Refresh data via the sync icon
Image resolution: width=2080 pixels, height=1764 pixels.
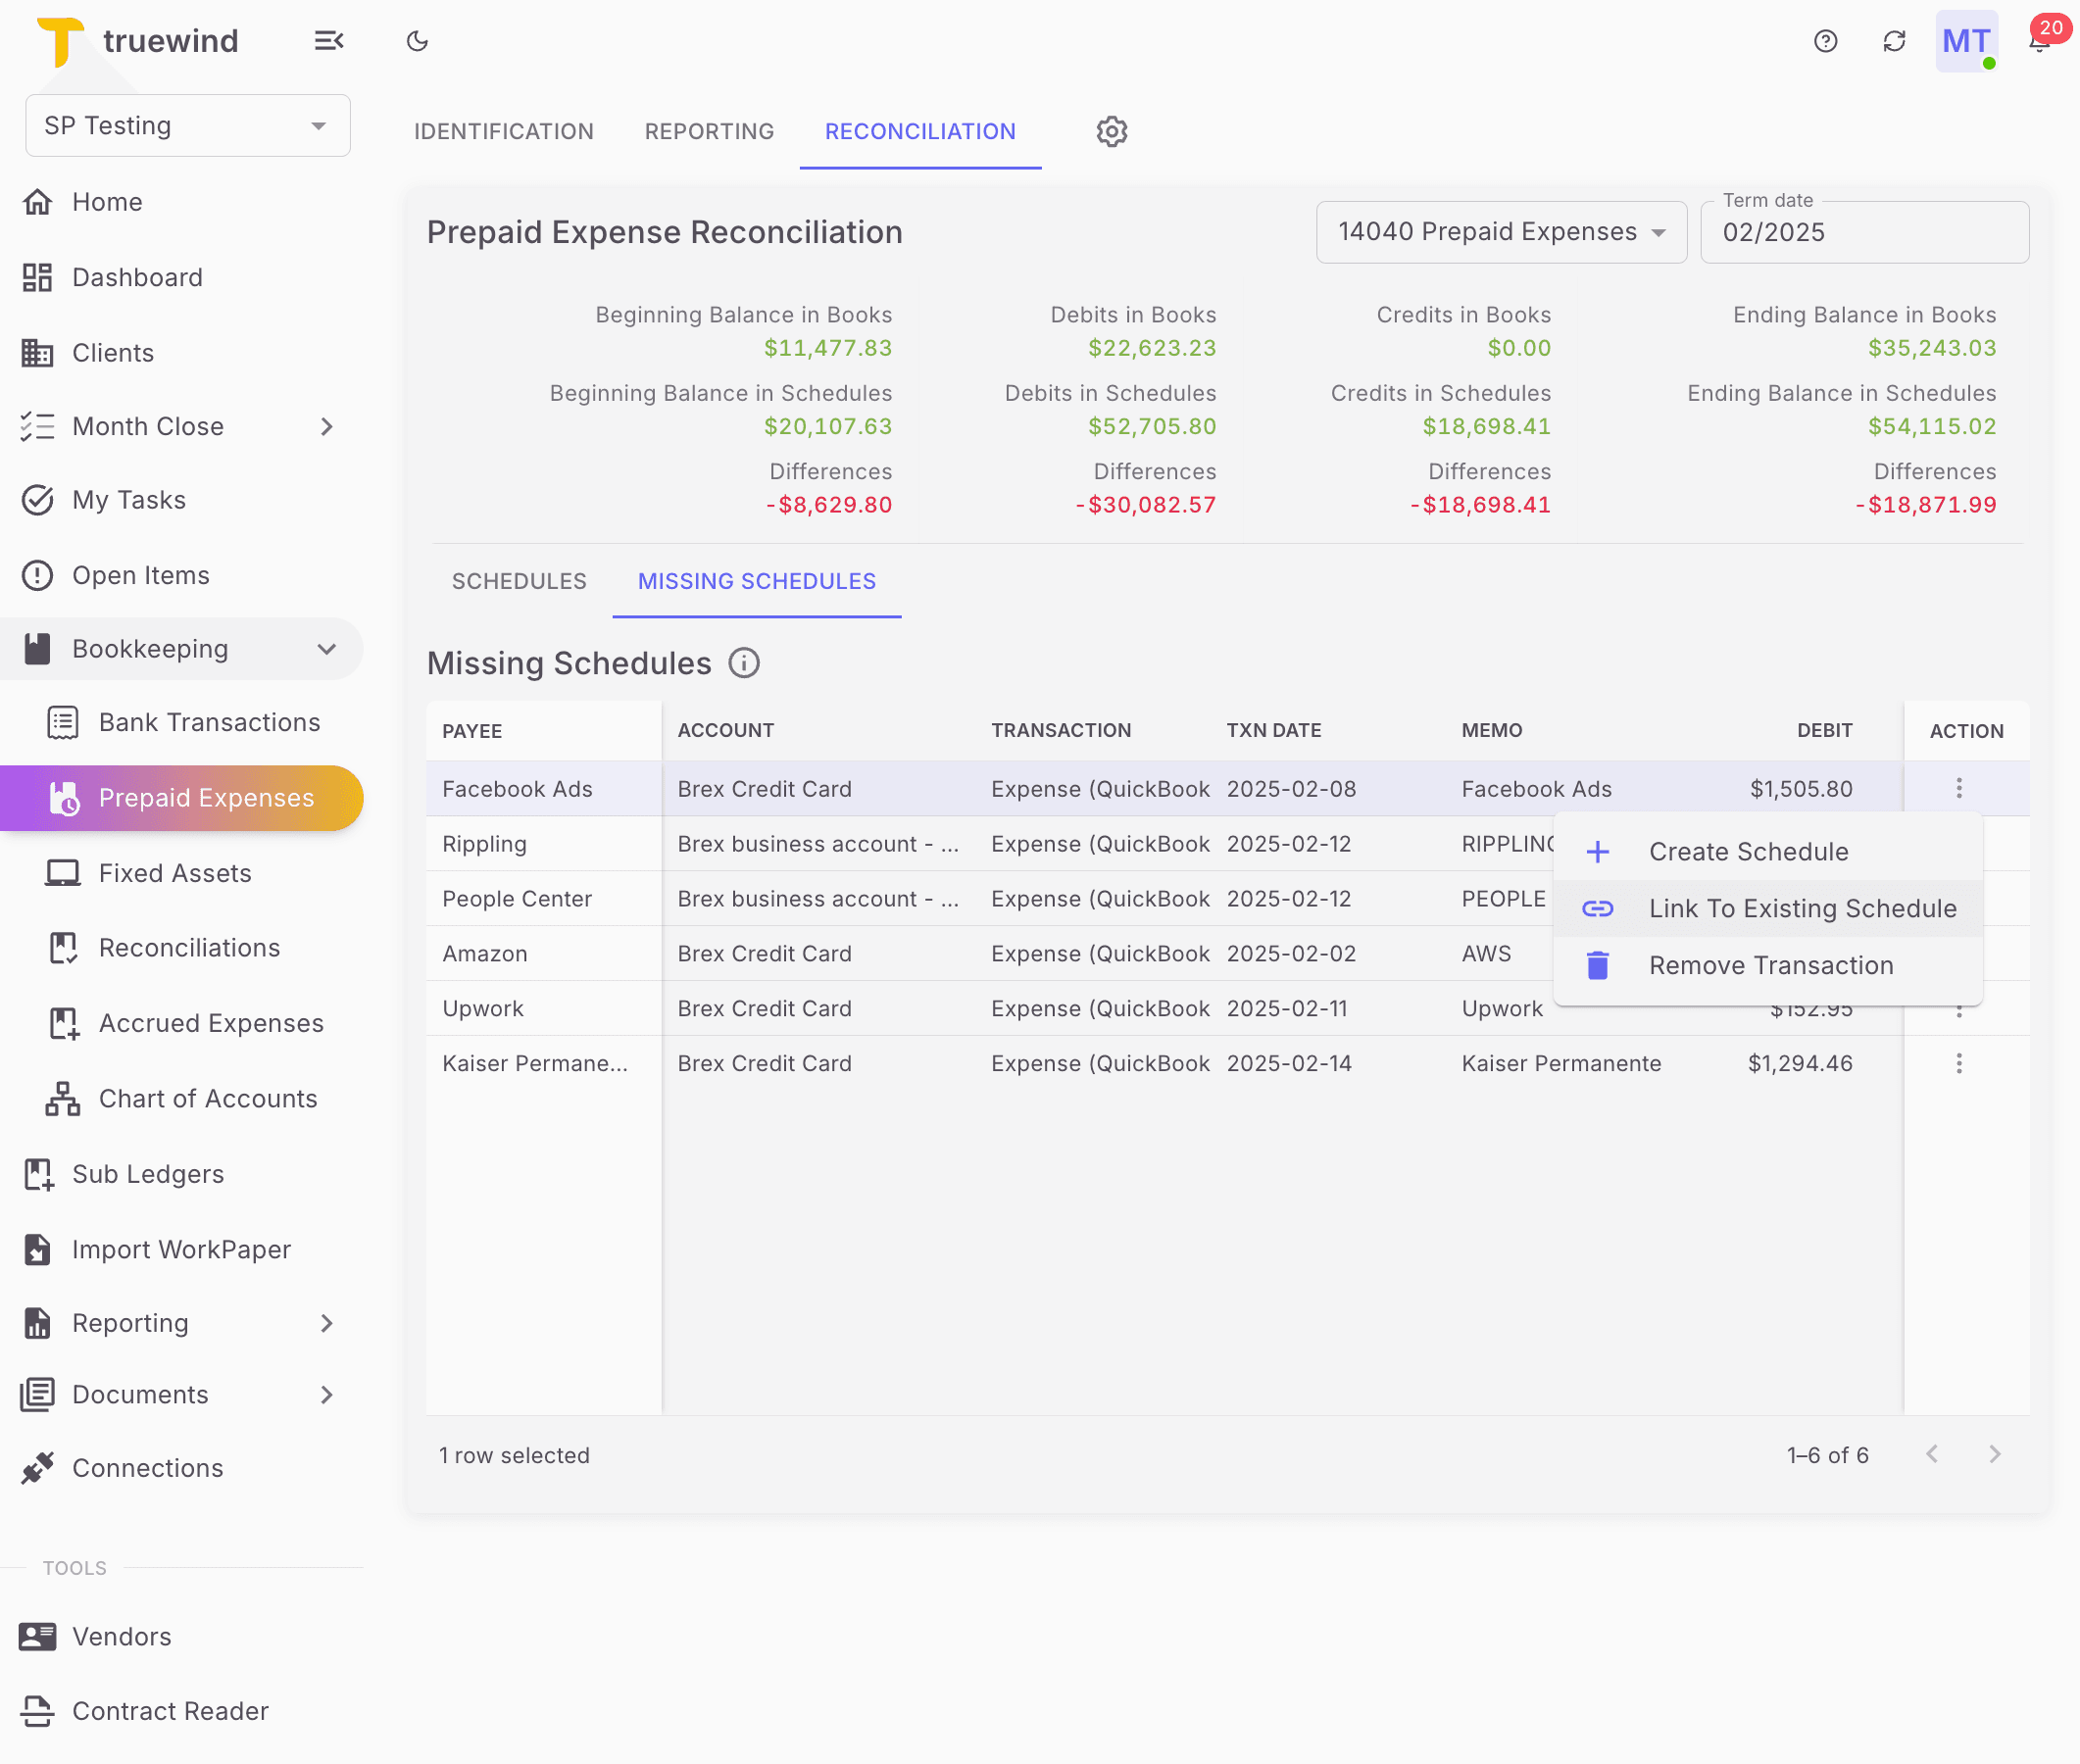pos(1894,41)
